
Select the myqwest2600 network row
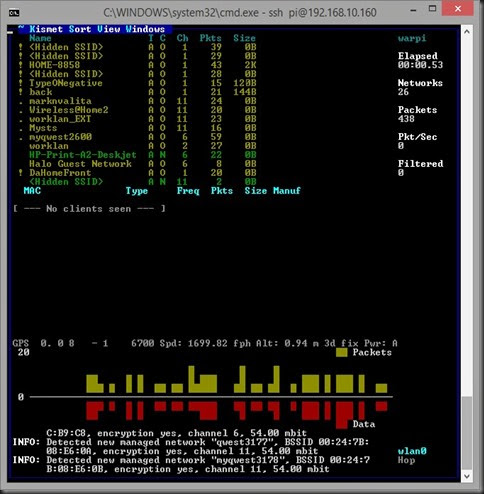coord(138,137)
